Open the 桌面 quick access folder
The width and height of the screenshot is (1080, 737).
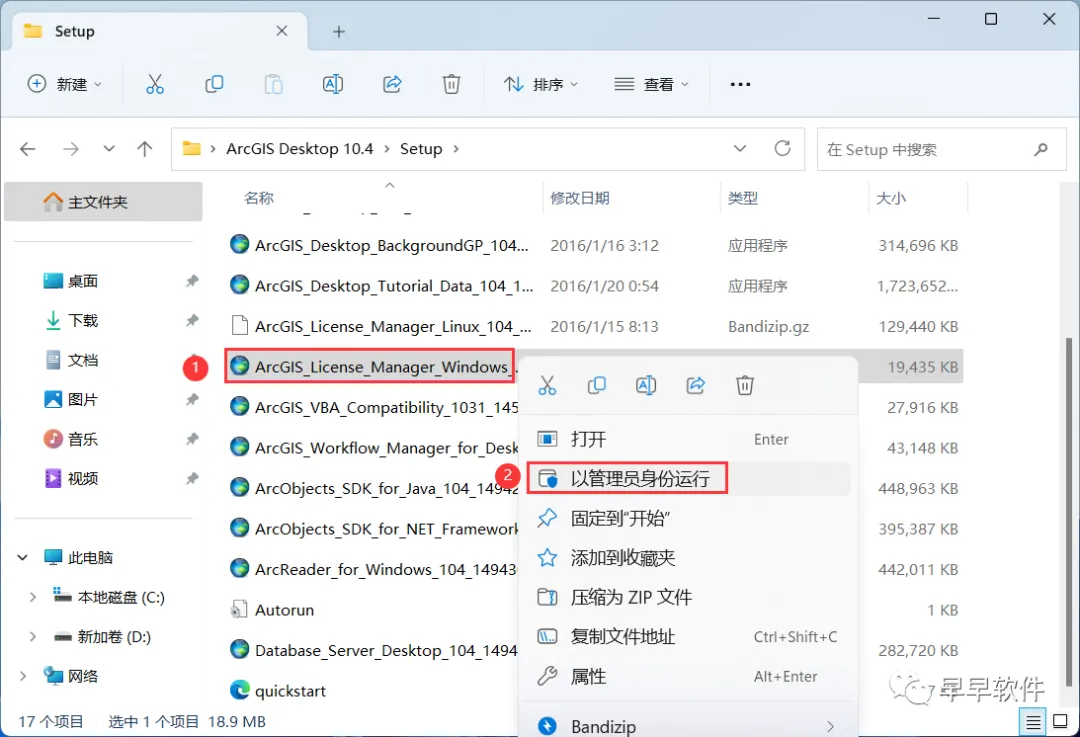pyautogui.click(x=83, y=281)
